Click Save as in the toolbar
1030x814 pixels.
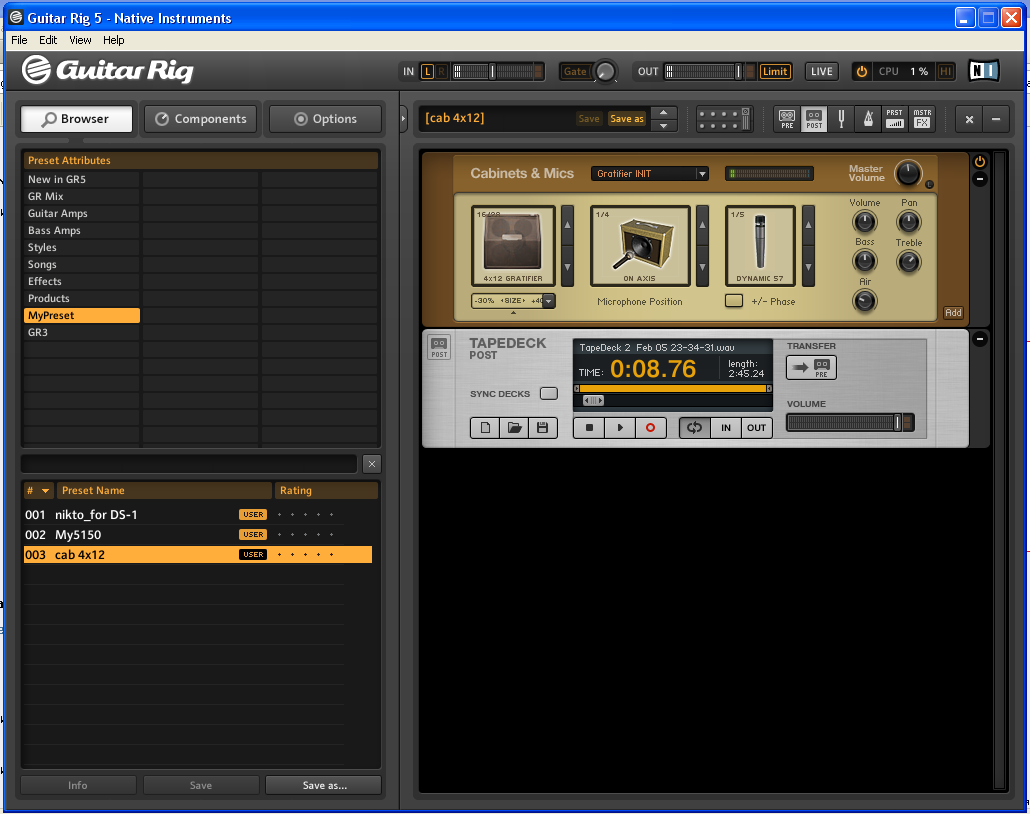coord(627,119)
